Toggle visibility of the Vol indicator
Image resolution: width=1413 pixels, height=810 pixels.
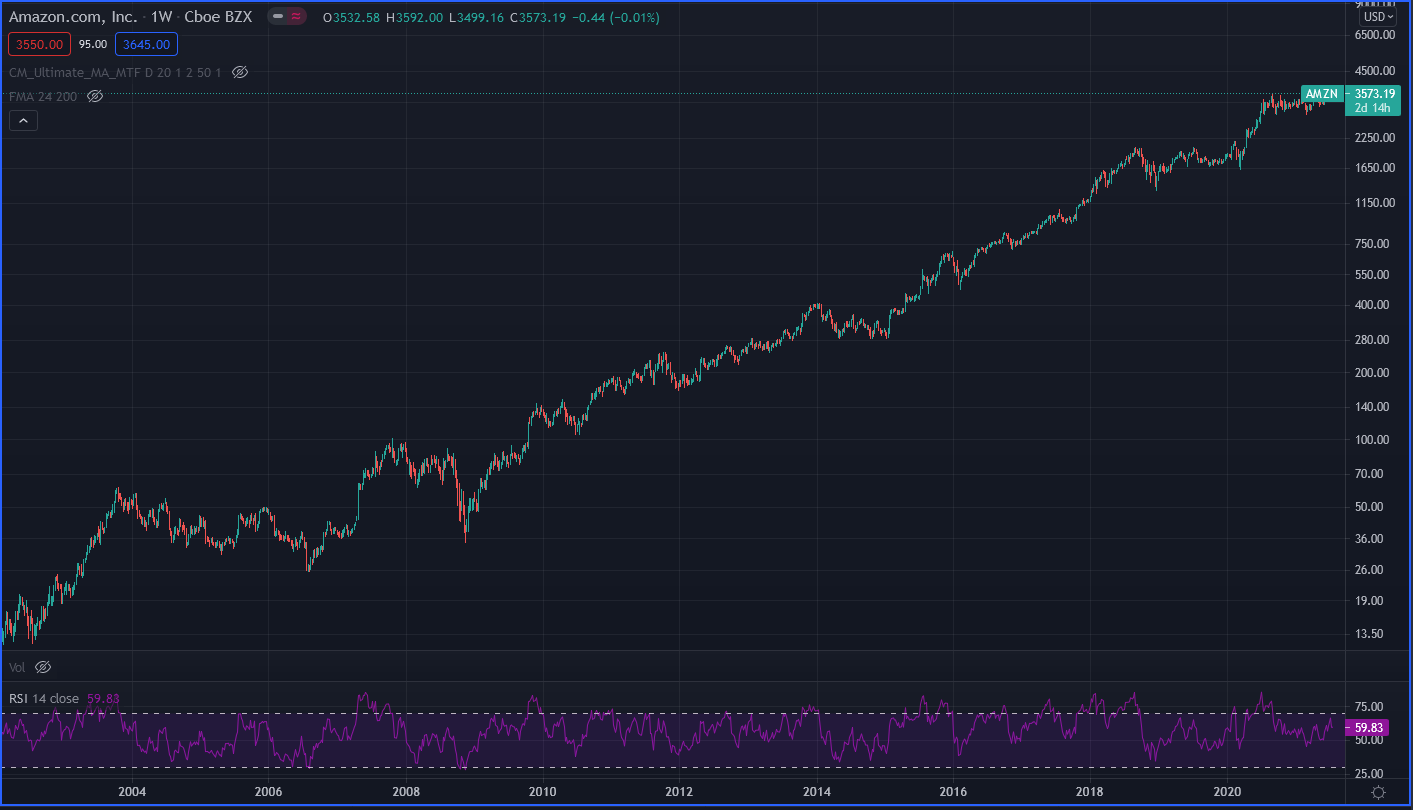tap(42, 666)
